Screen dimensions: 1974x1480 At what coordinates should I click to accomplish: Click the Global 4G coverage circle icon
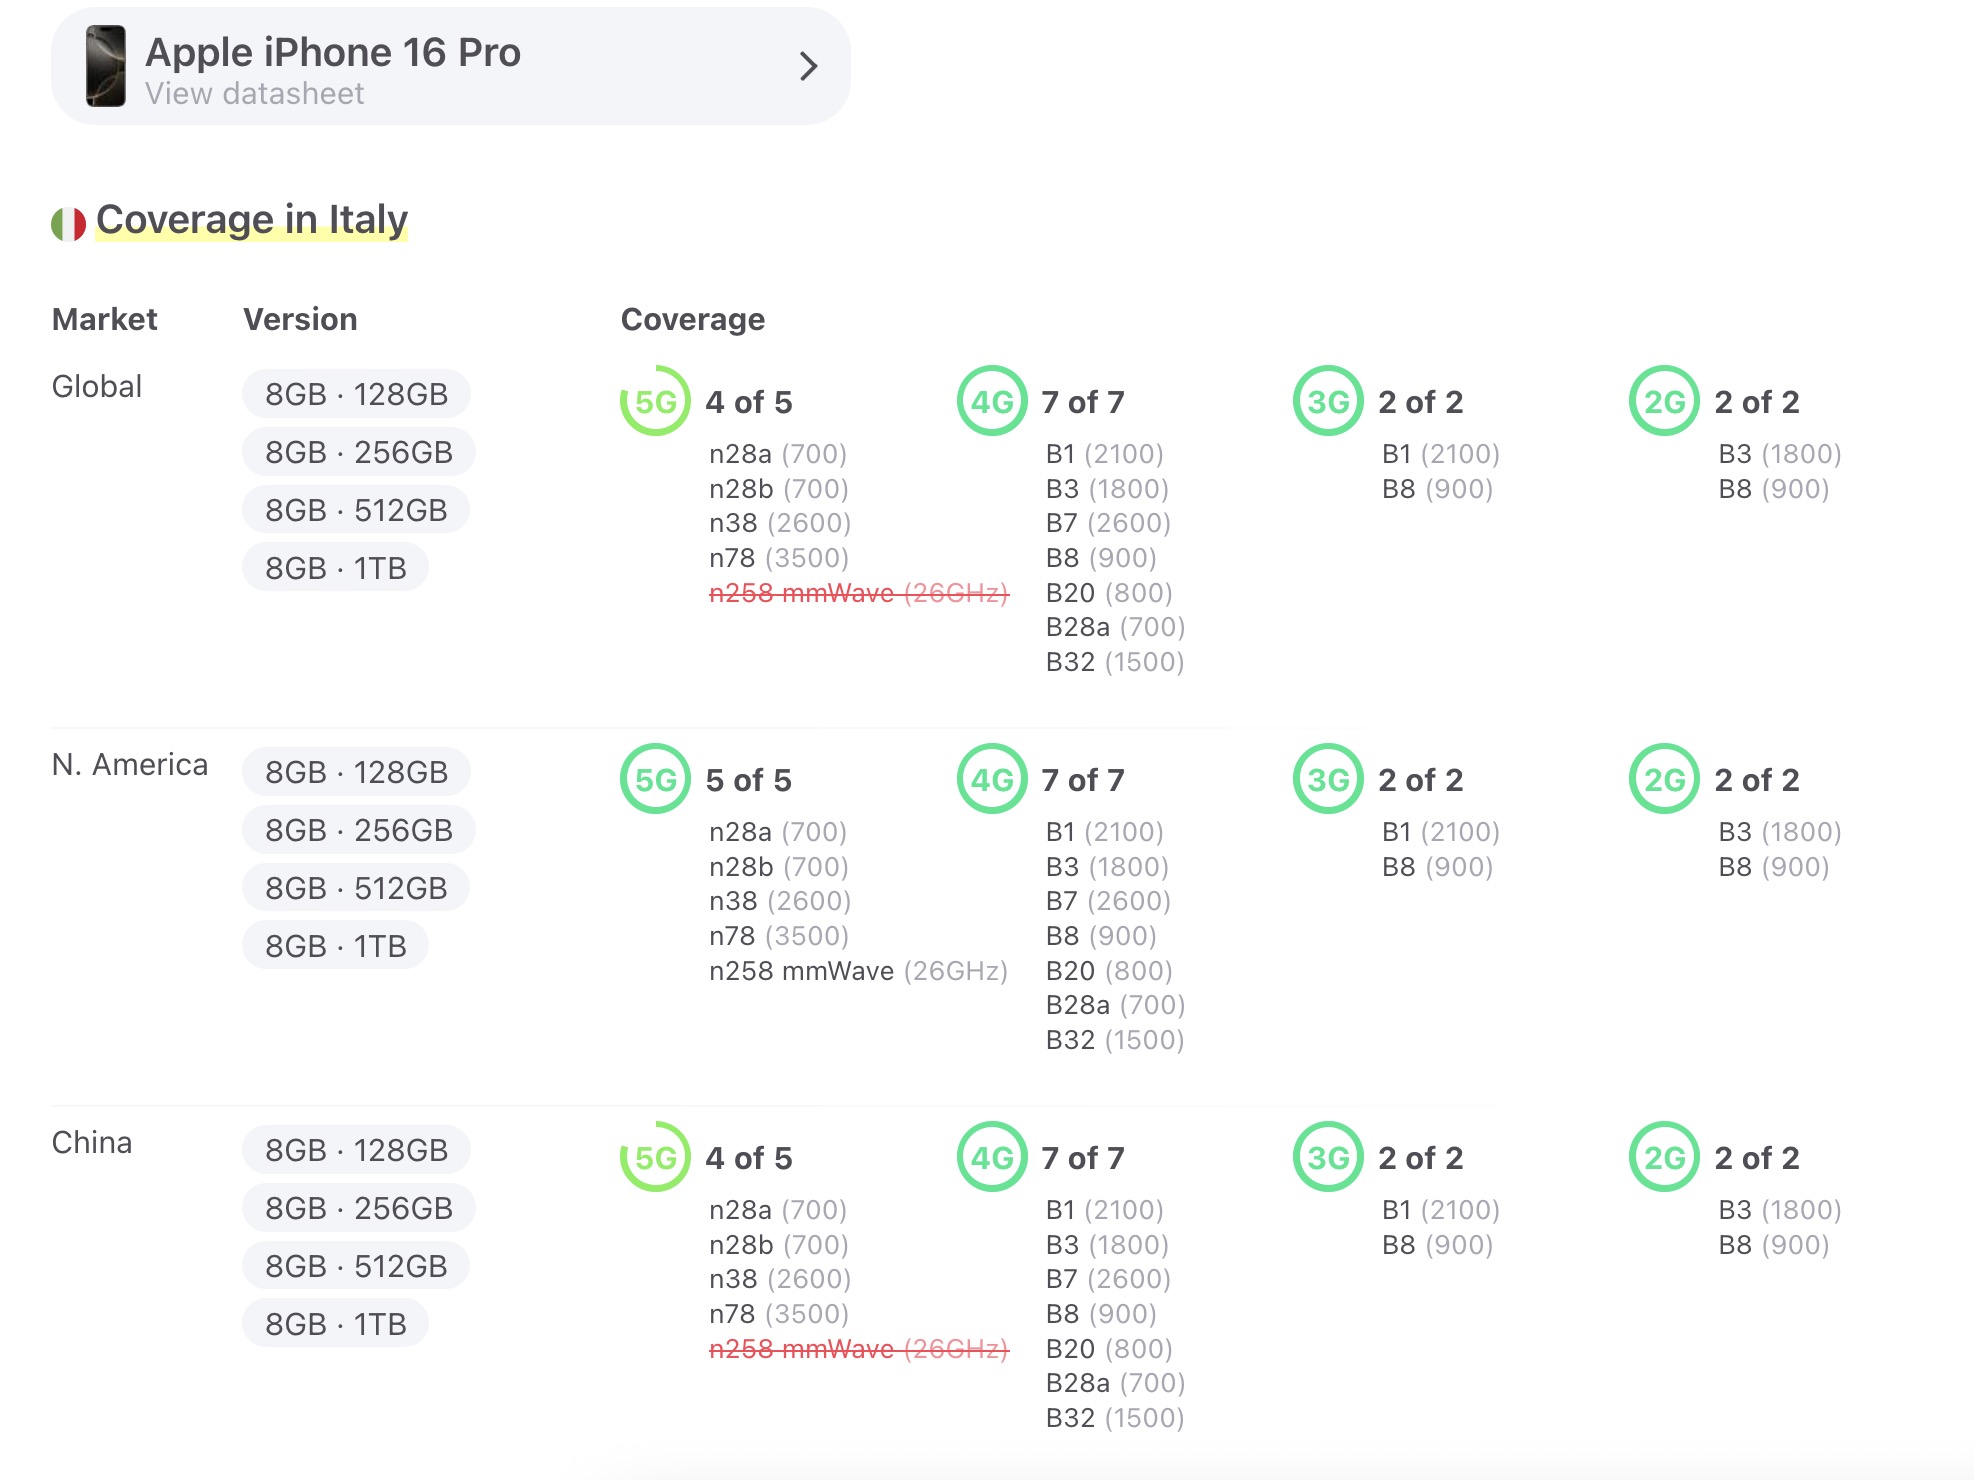(x=992, y=401)
